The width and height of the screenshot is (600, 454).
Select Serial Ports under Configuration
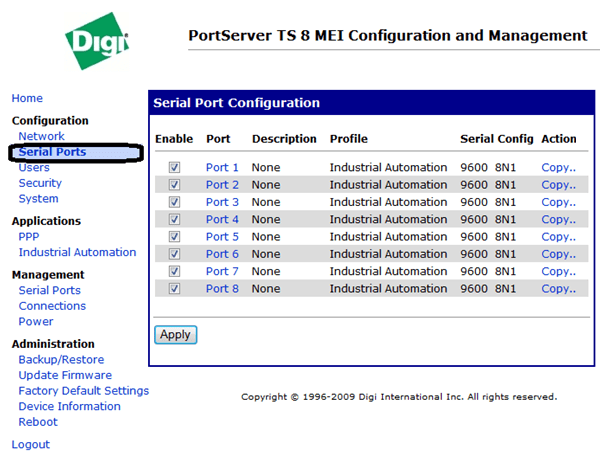pyautogui.click(x=52, y=152)
